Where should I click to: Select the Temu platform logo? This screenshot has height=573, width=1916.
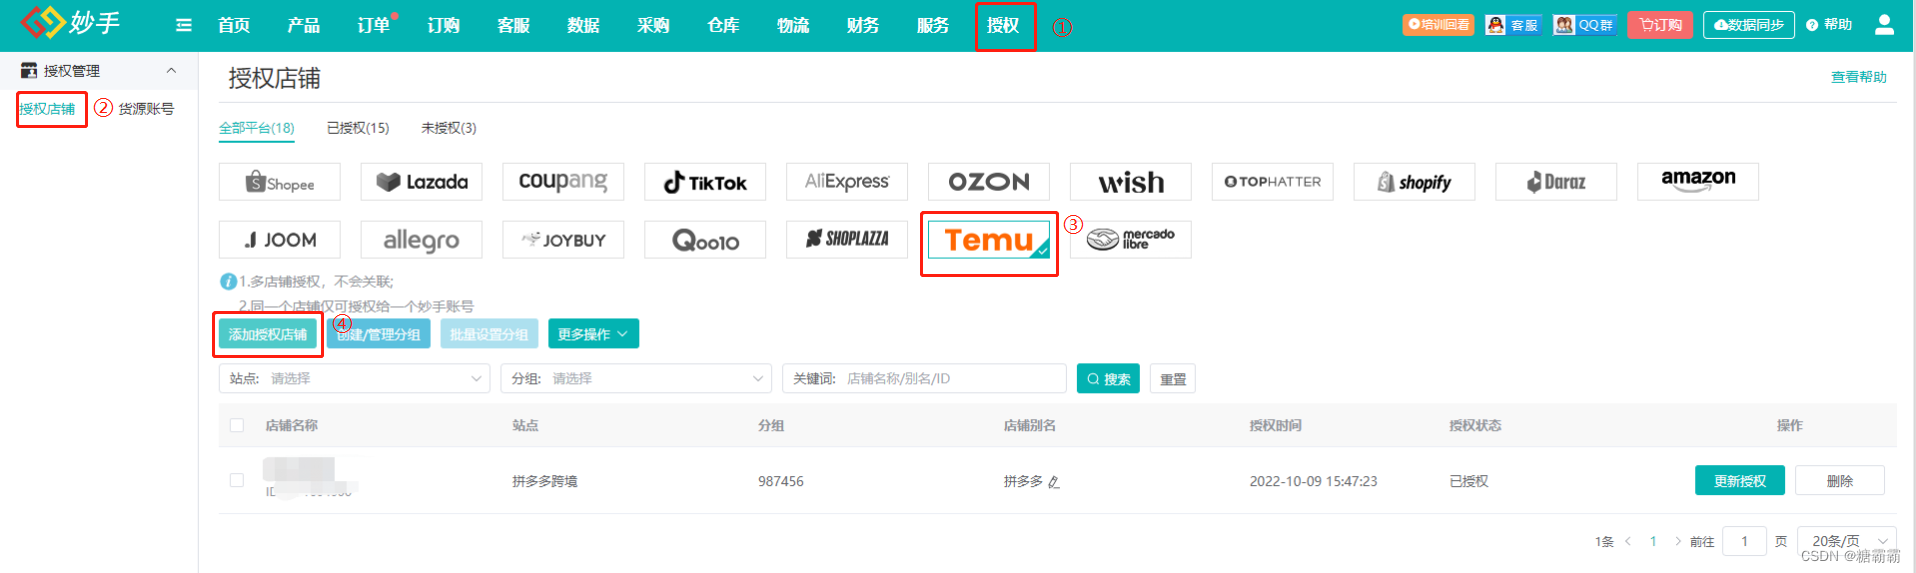click(x=989, y=240)
